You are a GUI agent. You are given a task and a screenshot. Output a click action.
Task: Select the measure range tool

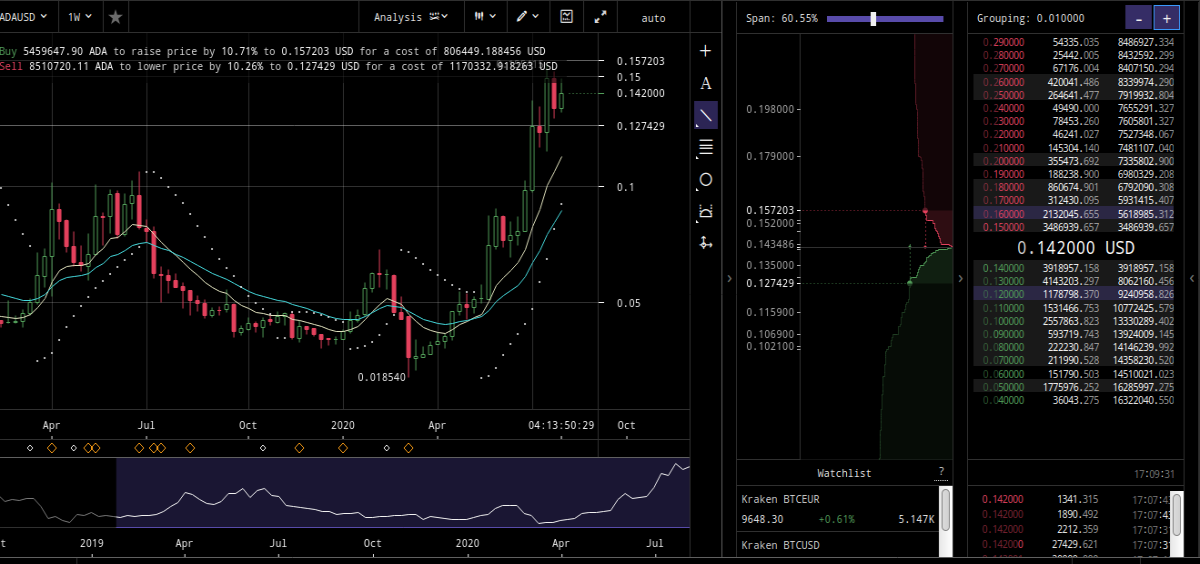pyautogui.click(x=706, y=211)
